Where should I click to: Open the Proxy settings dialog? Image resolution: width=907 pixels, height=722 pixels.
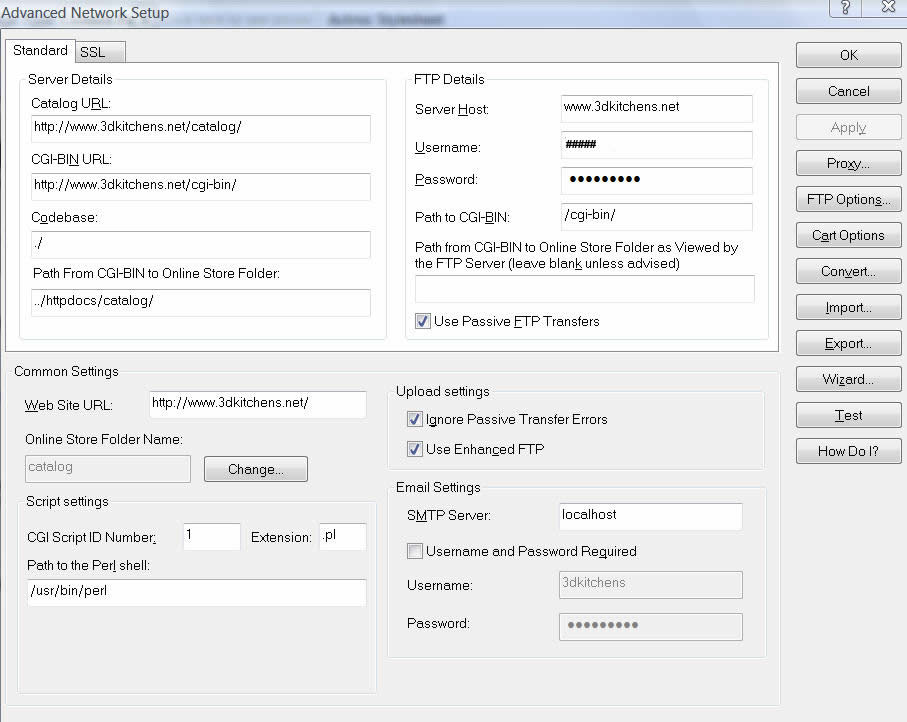[848, 163]
